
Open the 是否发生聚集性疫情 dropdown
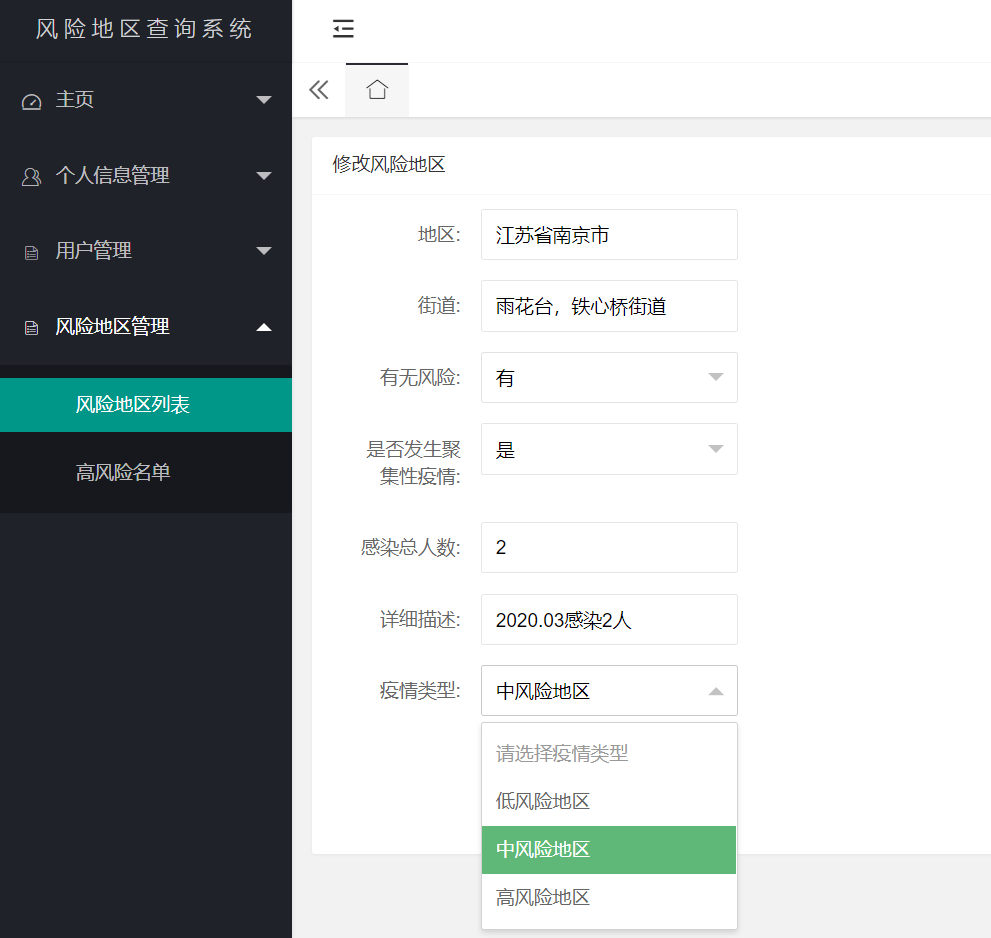coord(609,449)
